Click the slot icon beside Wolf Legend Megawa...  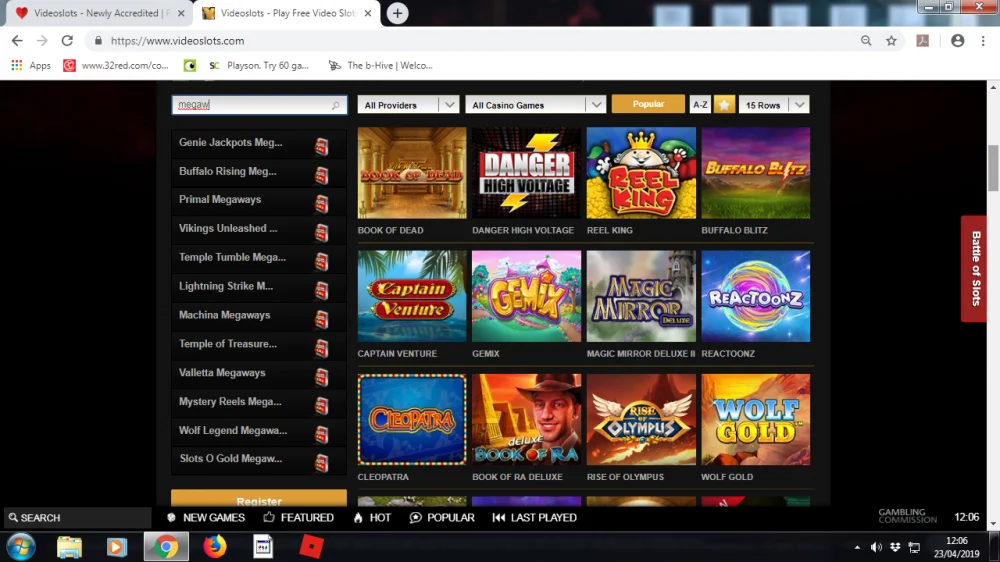click(321, 434)
